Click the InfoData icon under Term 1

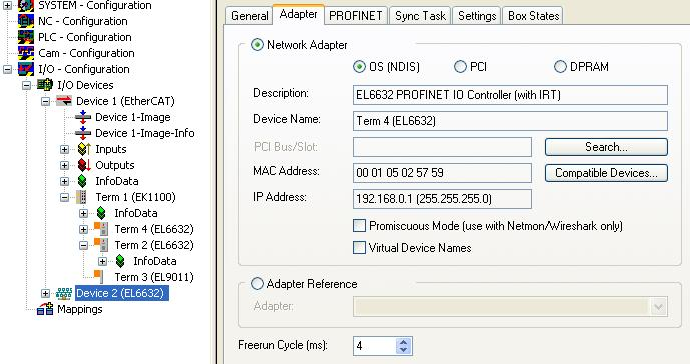101,213
